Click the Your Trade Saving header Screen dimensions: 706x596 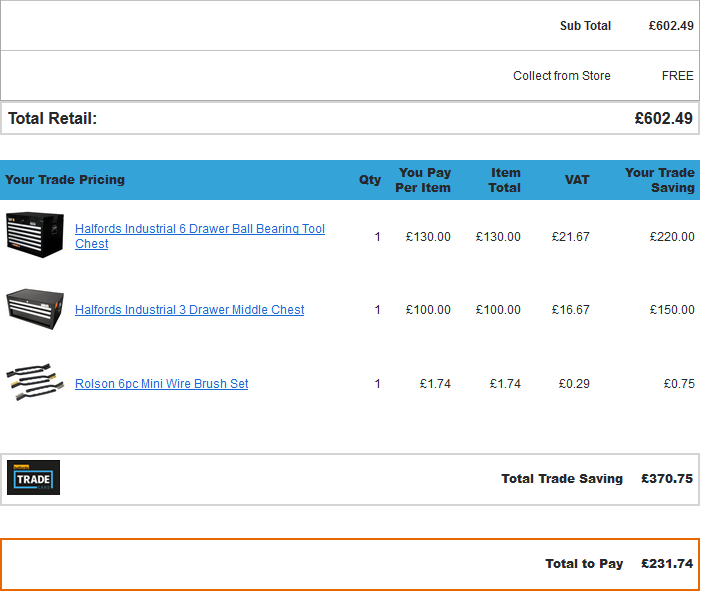click(660, 180)
